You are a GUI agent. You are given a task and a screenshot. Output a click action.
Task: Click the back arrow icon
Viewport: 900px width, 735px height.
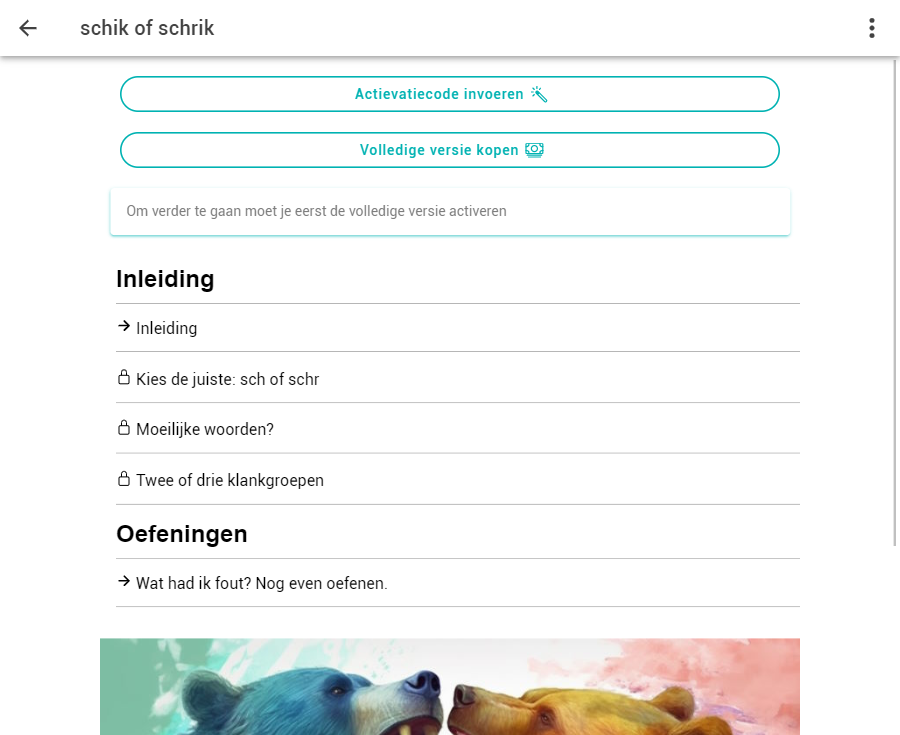coord(28,28)
